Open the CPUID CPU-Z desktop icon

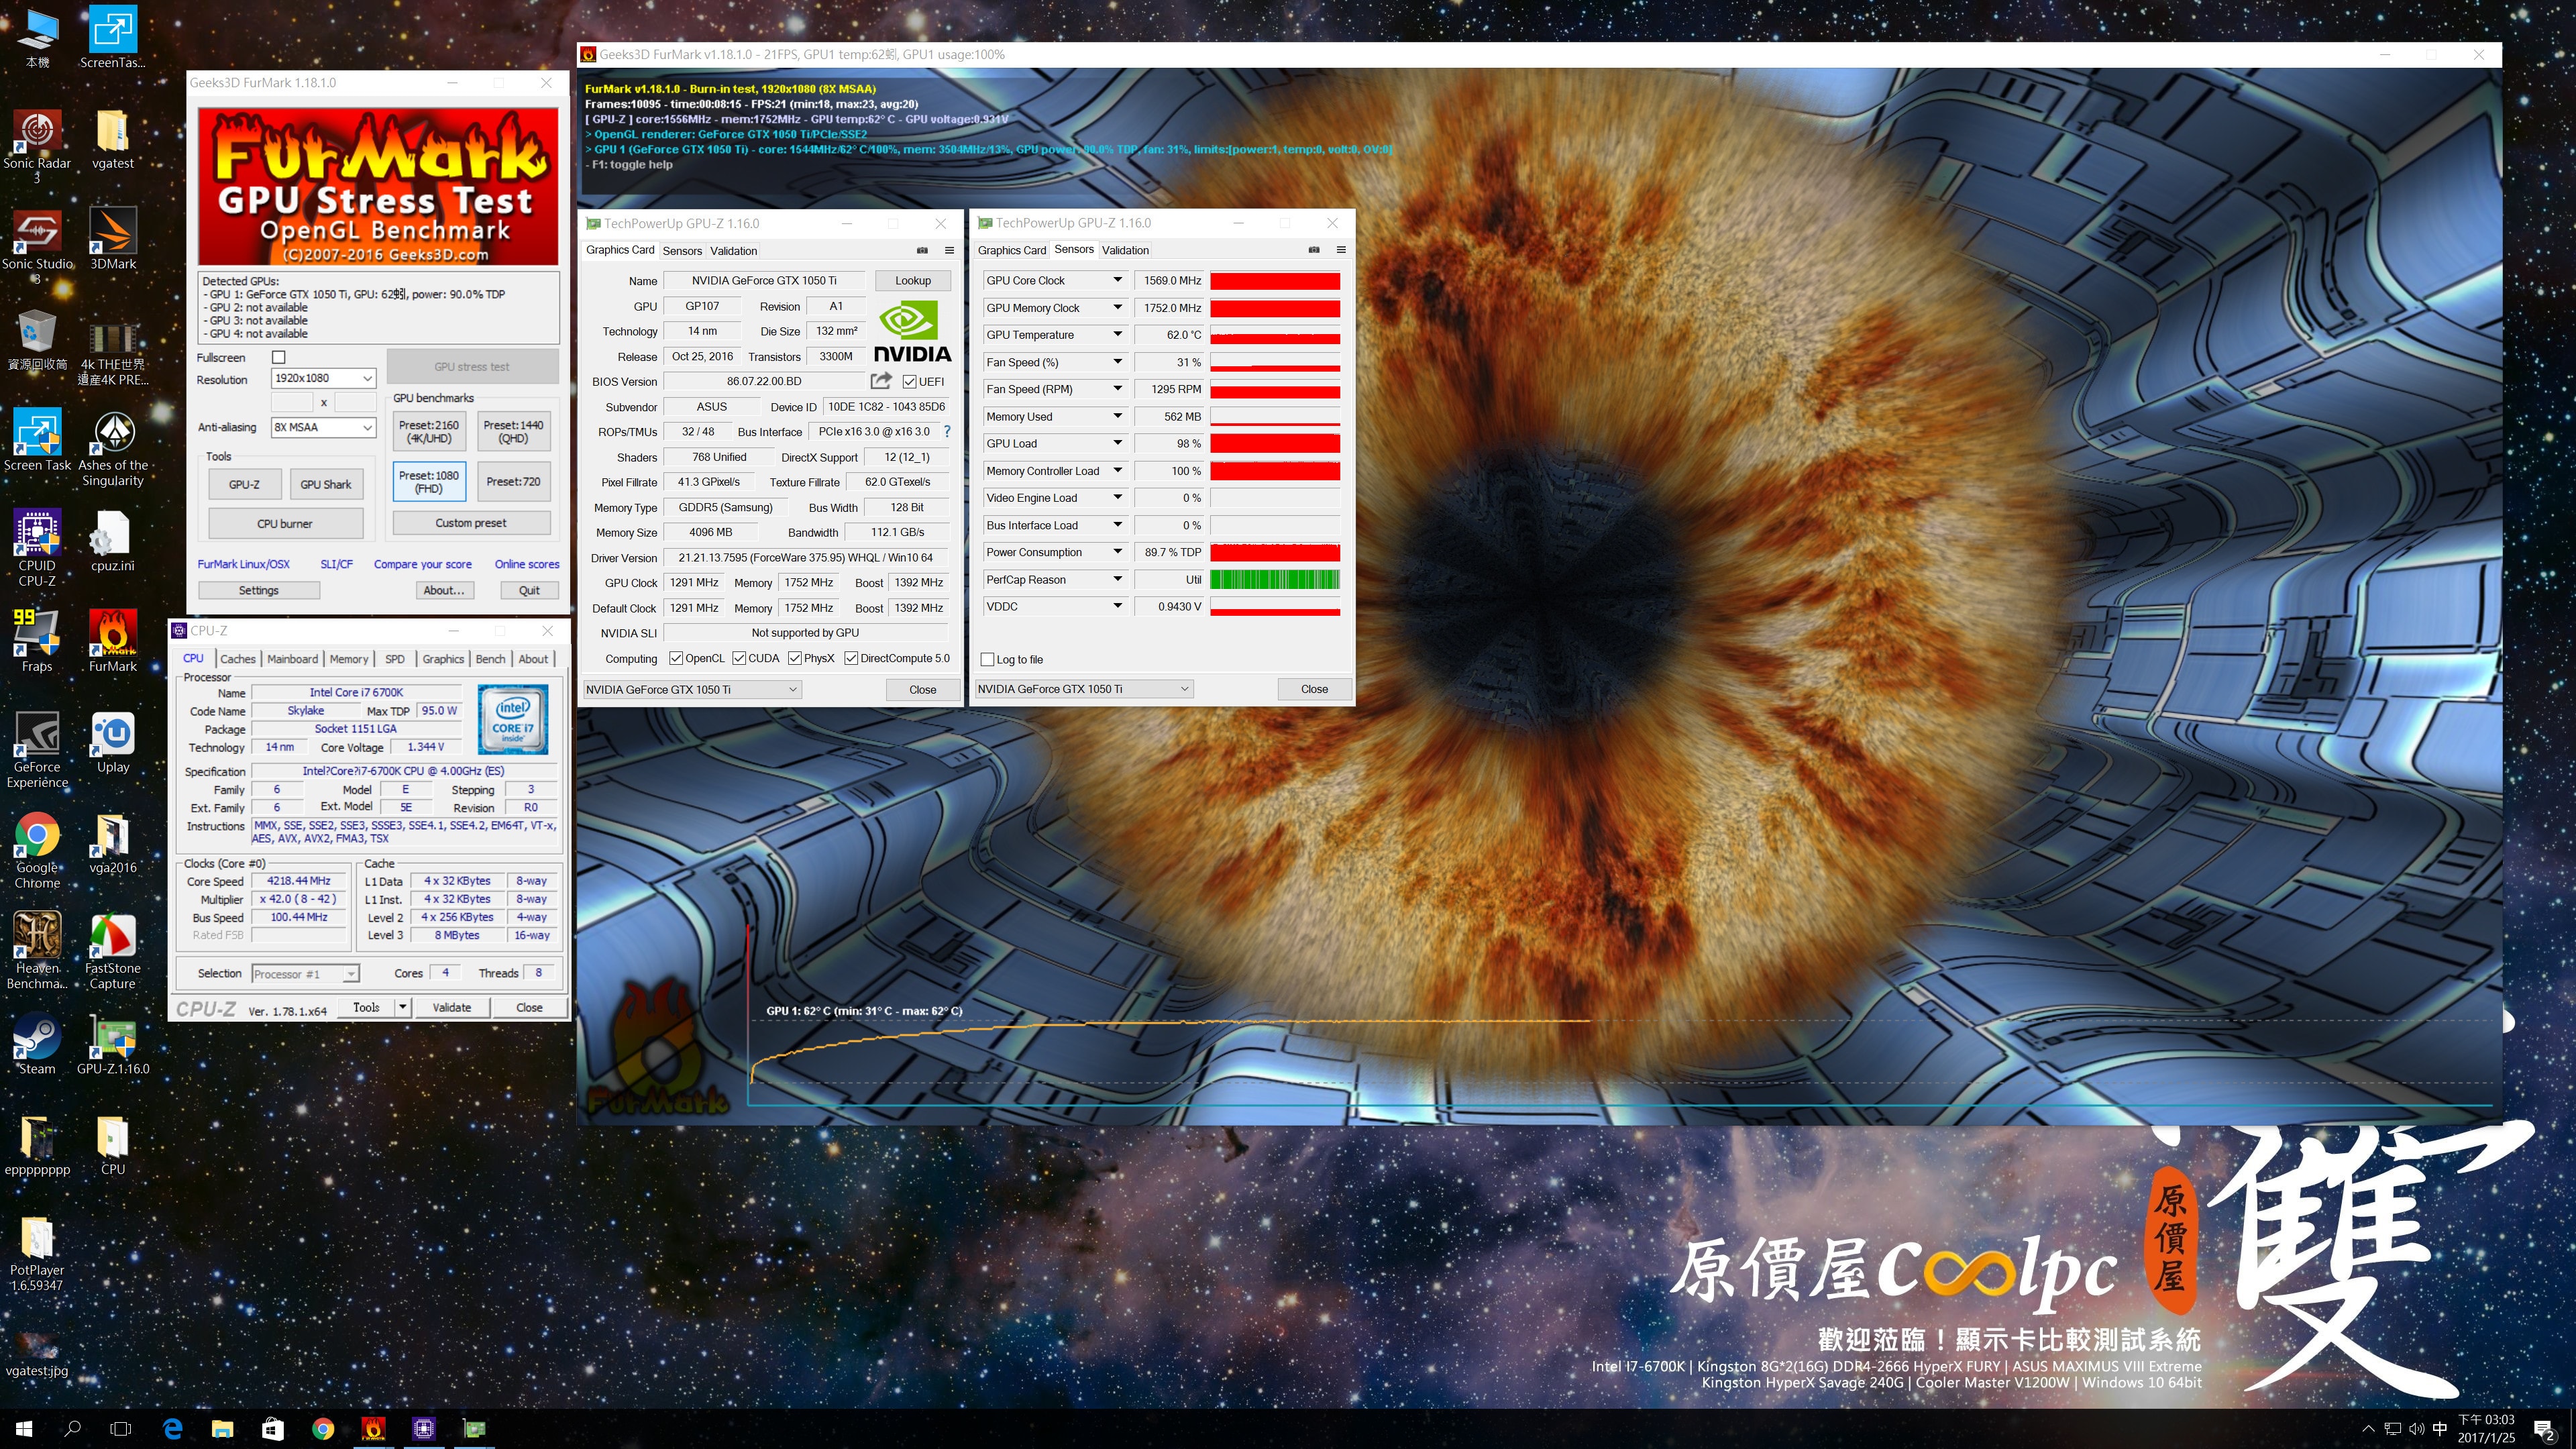[37, 548]
